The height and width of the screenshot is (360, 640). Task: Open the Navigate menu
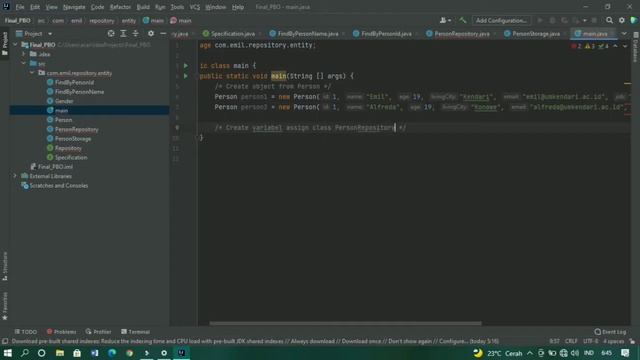pyautogui.click(x=74, y=7)
